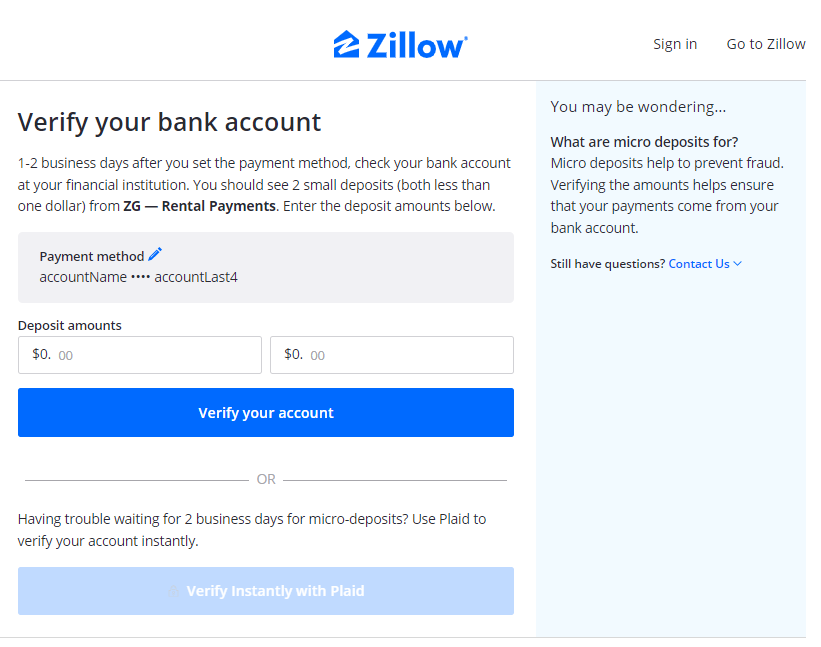
Task: Open the Sign in menu item
Action: 674,43
